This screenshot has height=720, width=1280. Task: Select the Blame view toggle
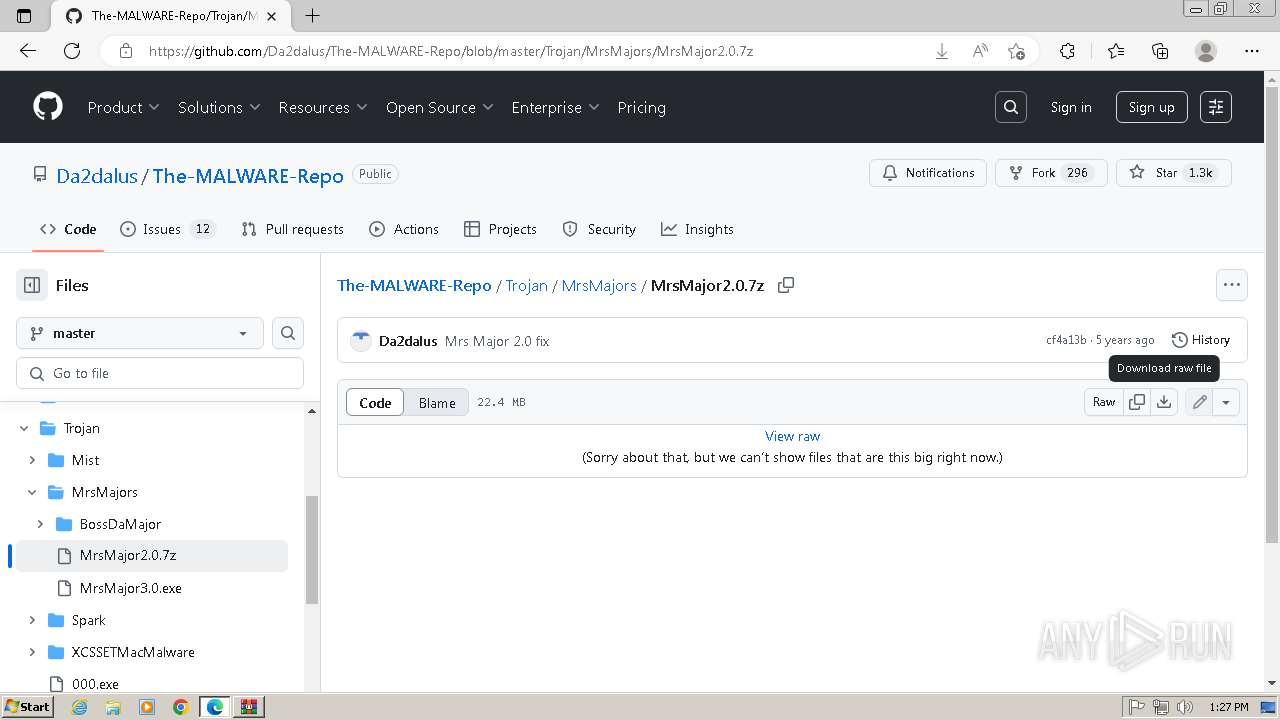click(437, 402)
